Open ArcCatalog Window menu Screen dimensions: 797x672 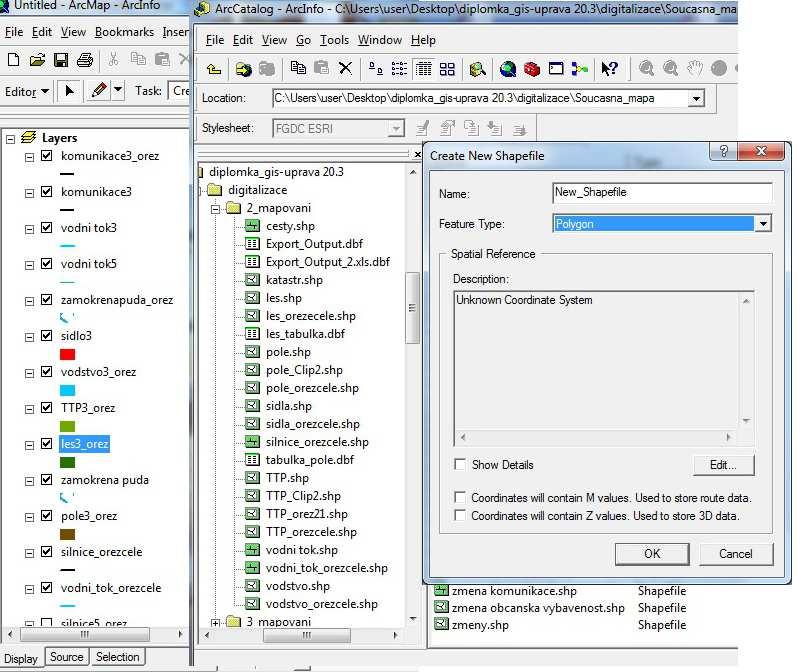point(380,40)
